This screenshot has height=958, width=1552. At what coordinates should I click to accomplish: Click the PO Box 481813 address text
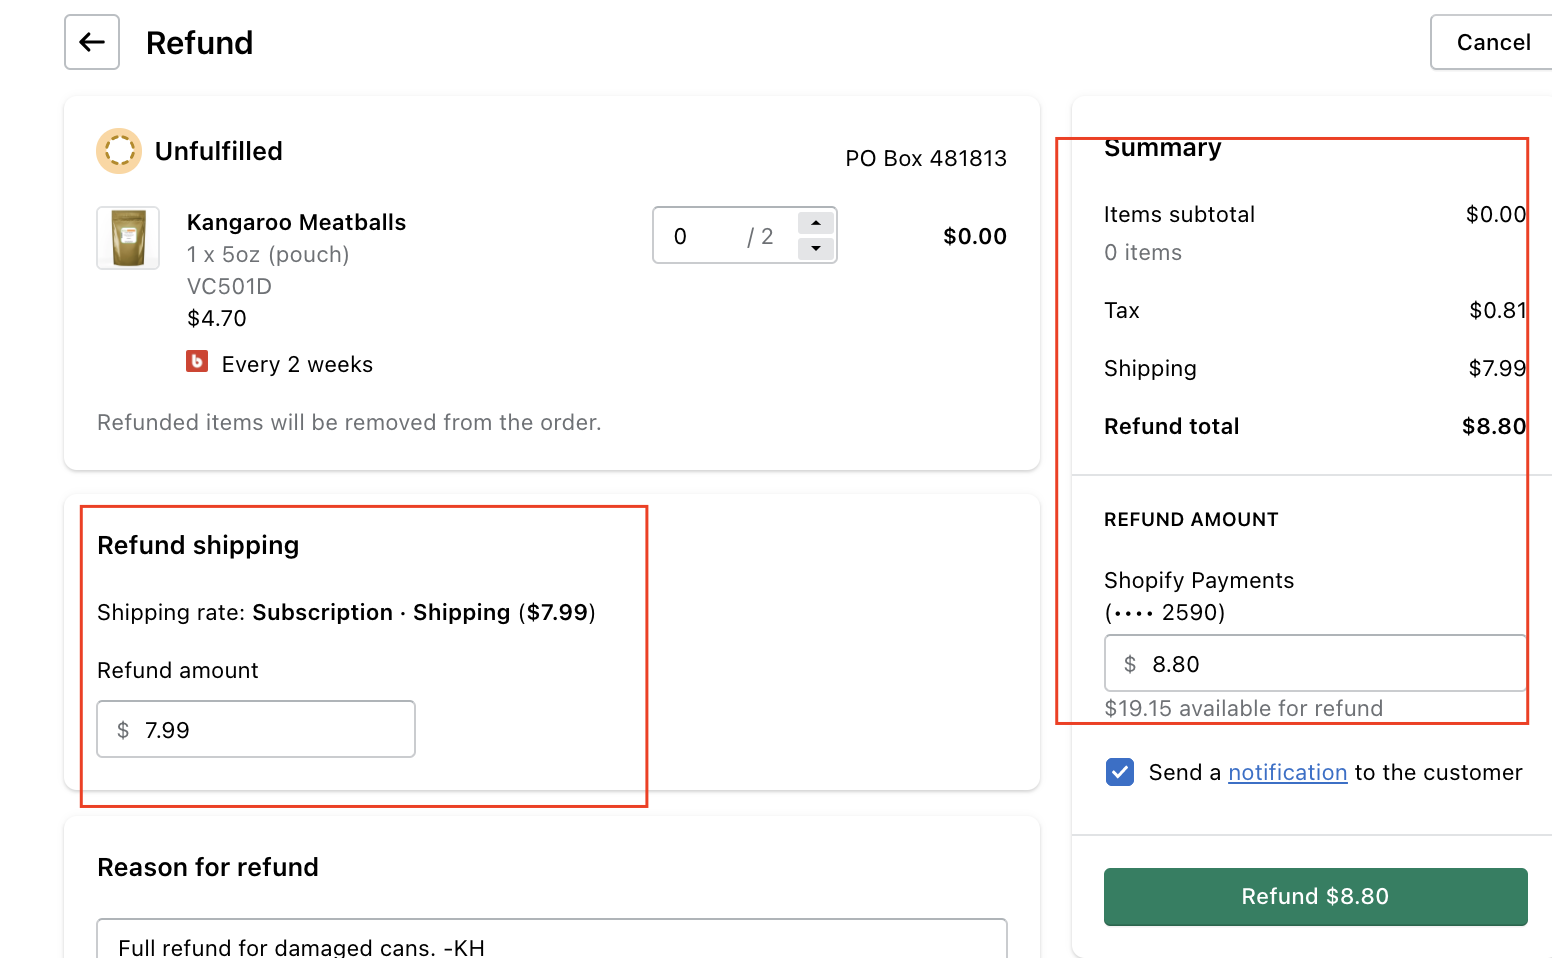click(x=926, y=158)
